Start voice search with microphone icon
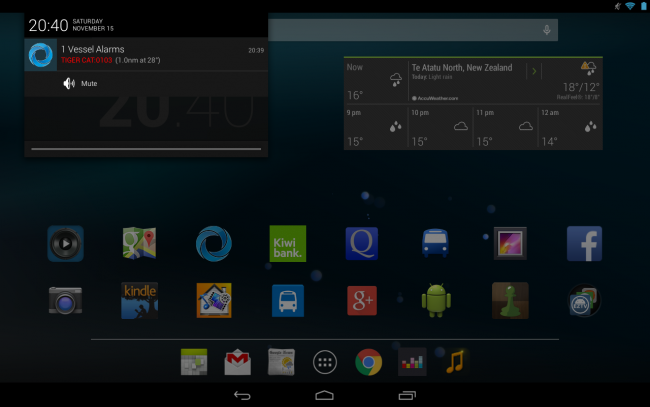 [x=547, y=30]
